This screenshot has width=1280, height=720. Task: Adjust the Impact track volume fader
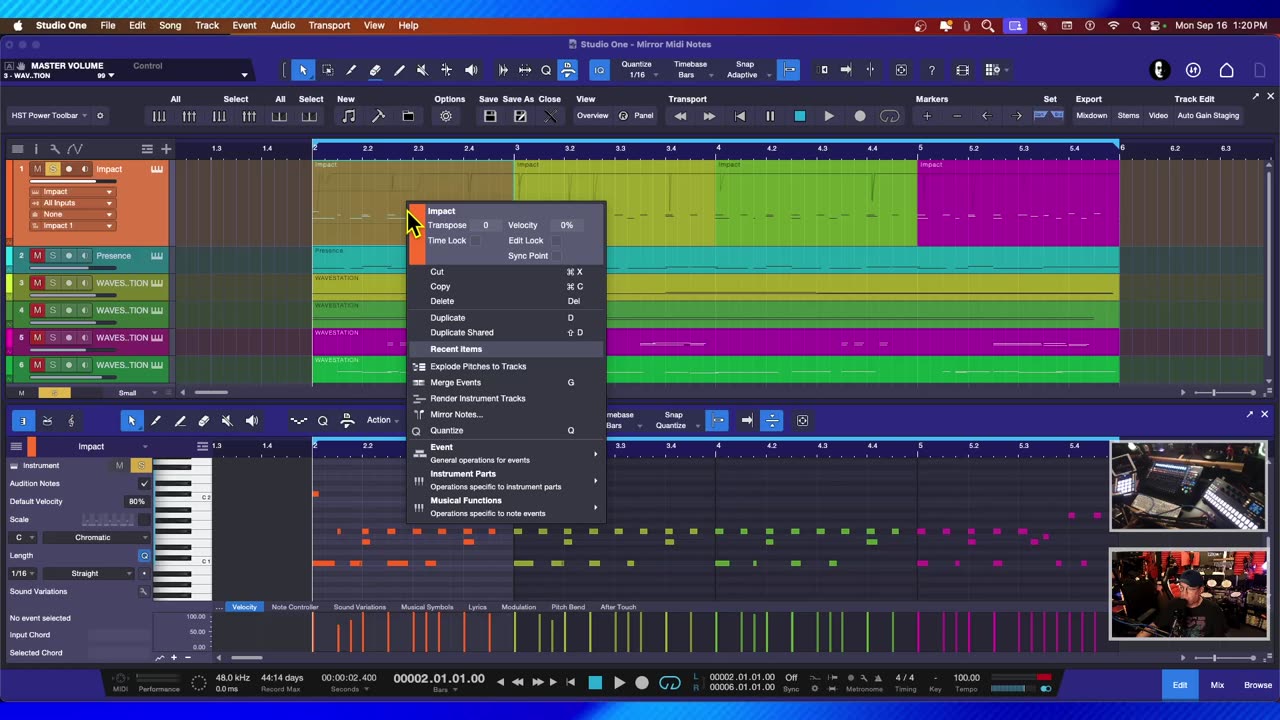coord(75,181)
